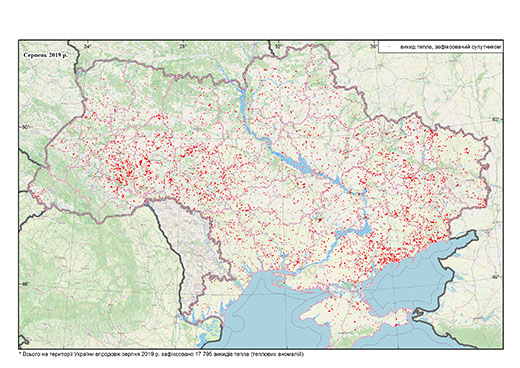520x368 pixels.
Task: Click the hatched Kakhovka reservoir in the south
Action: [353, 230]
